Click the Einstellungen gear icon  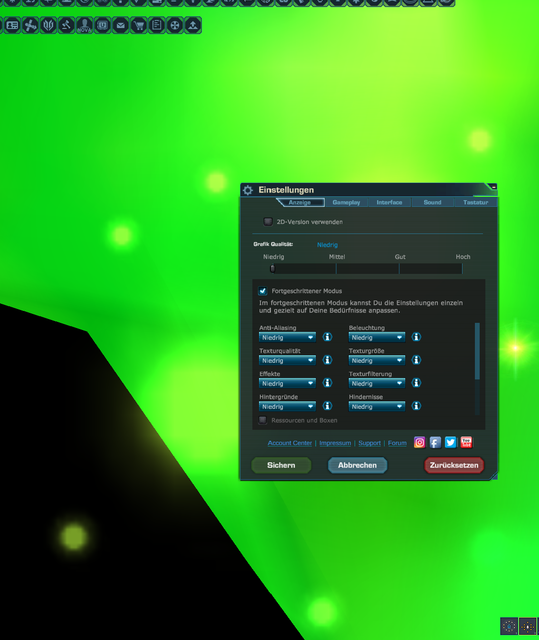point(248,190)
